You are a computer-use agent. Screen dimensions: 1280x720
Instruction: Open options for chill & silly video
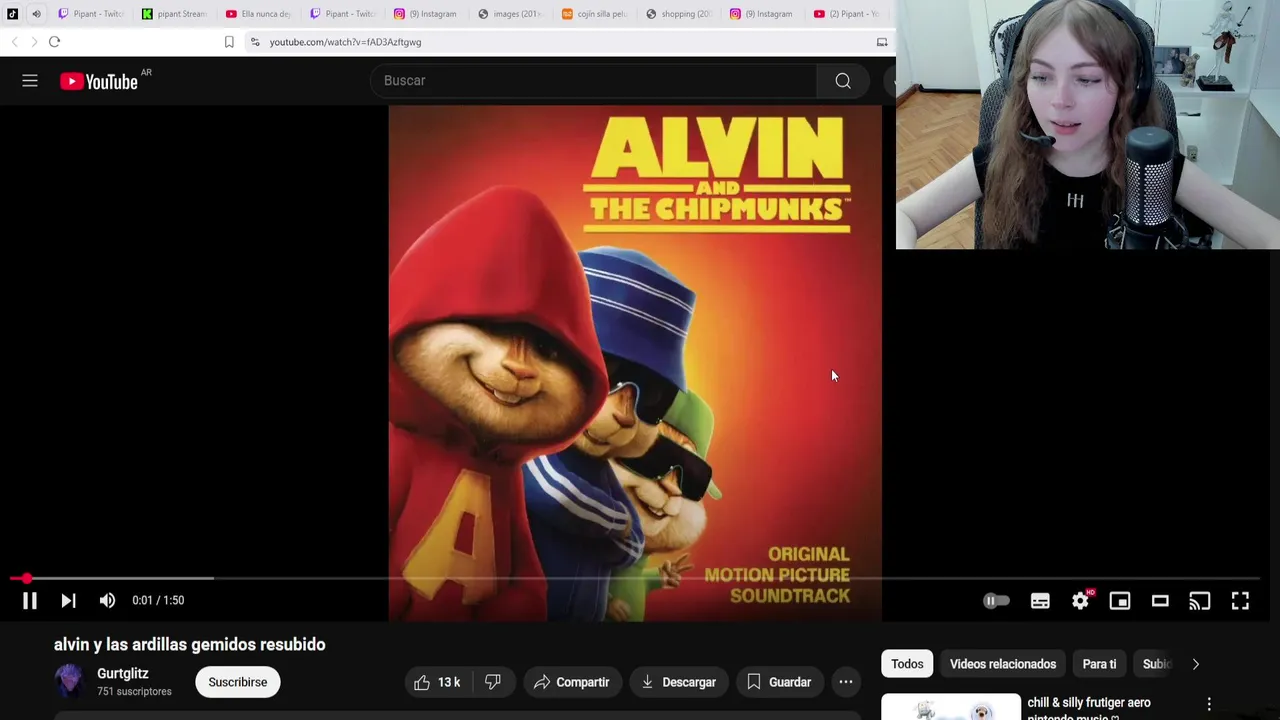click(x=1209, y=704)
